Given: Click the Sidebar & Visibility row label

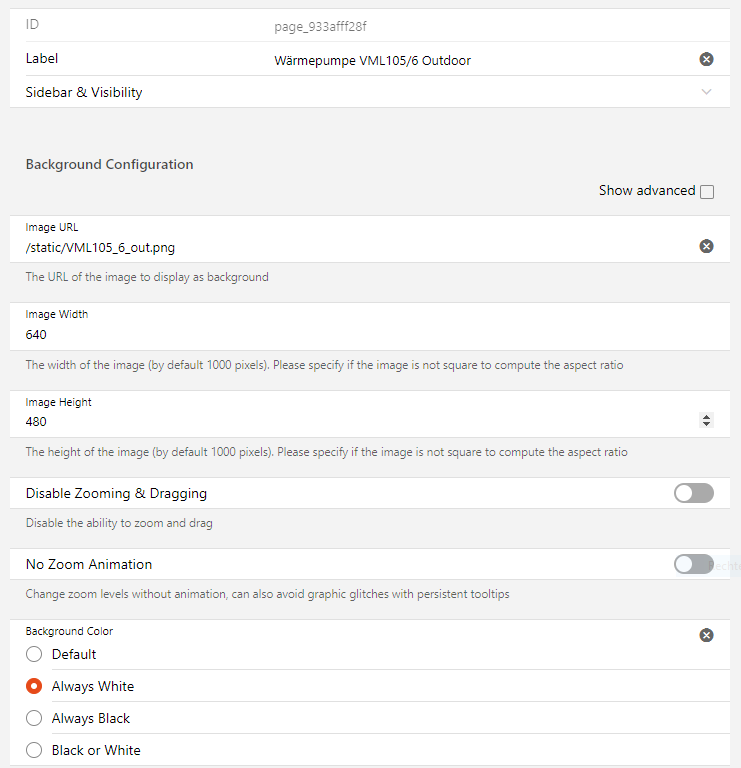Looking at the screenshot, I should [84, 92].
